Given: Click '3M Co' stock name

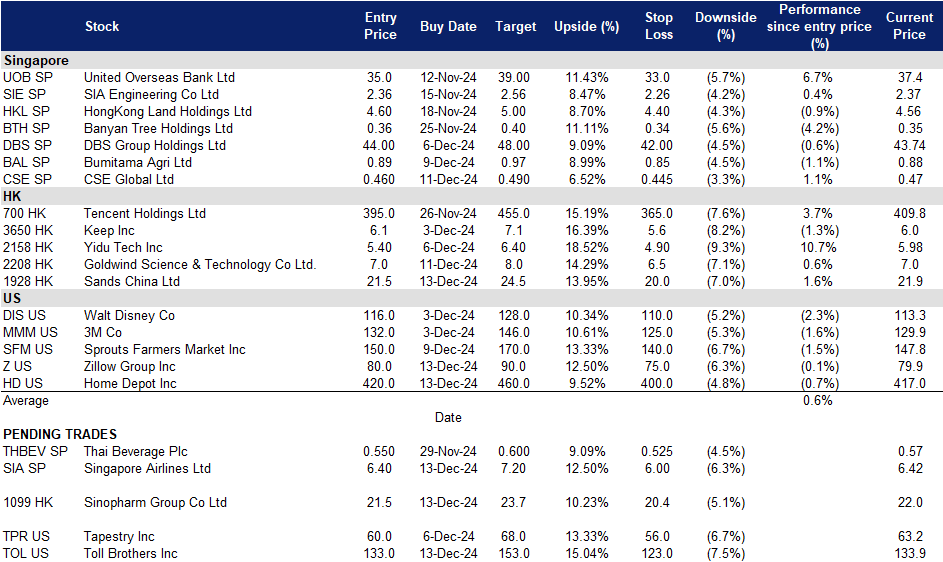Looking at the screenshot, I should click(103, 332).
